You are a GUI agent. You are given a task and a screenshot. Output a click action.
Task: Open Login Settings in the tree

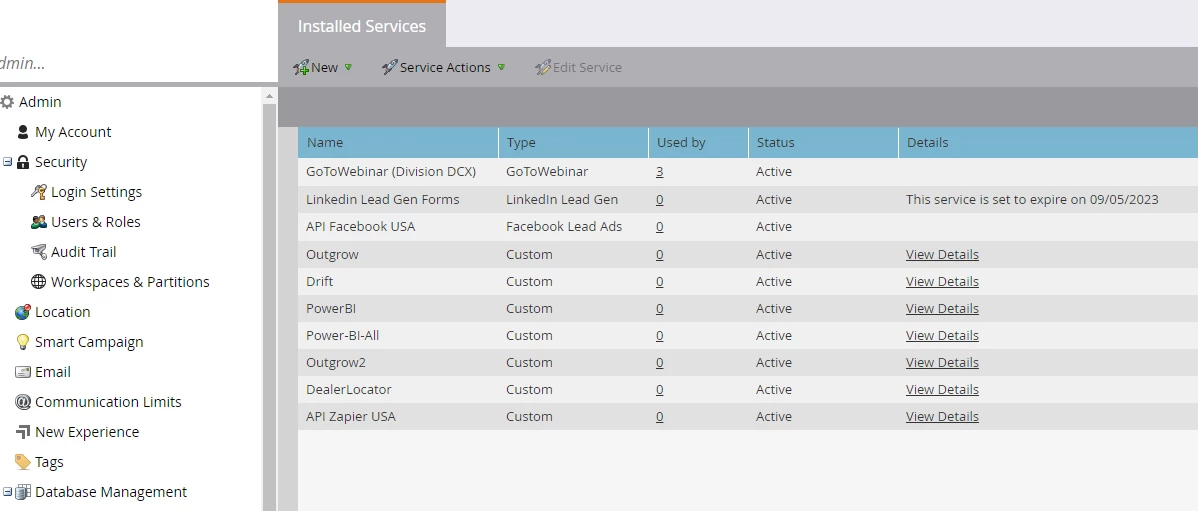(96, 192)
